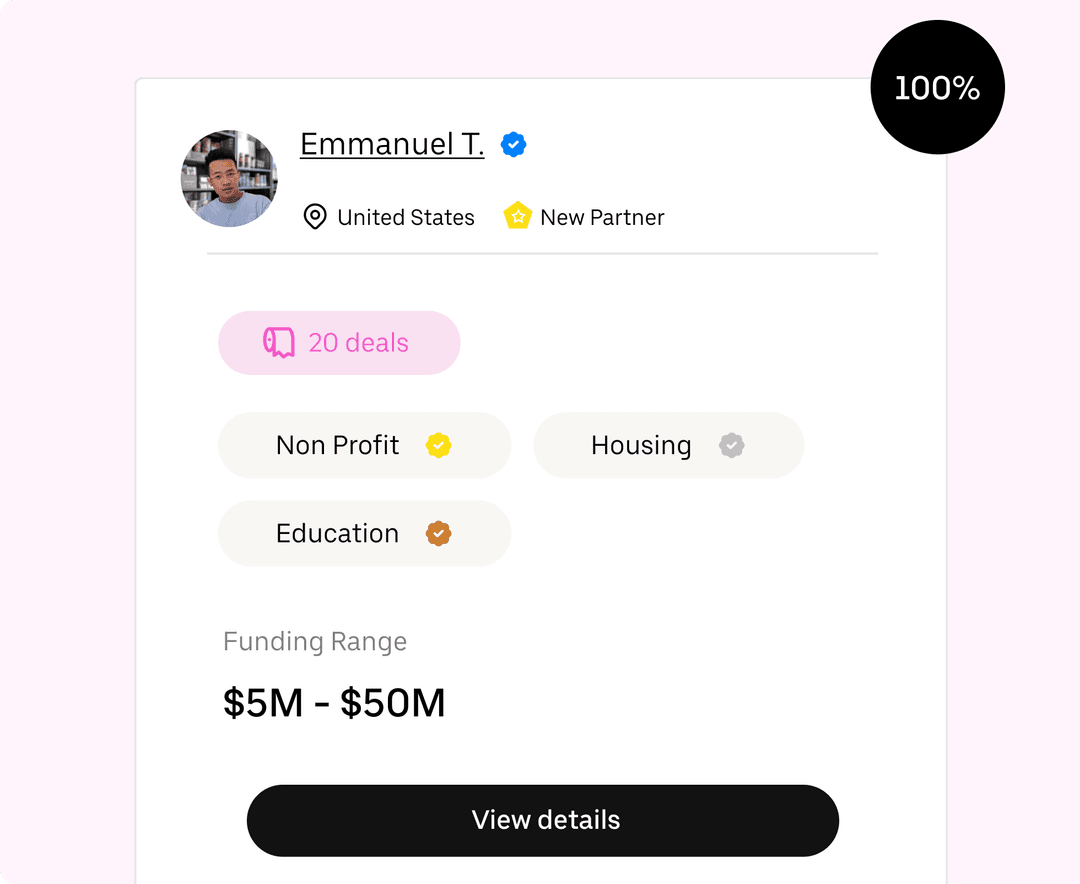This screenshot has height=884, width=1080.
Task: Toggle the Housing category tag
Action: pos(668,445)
